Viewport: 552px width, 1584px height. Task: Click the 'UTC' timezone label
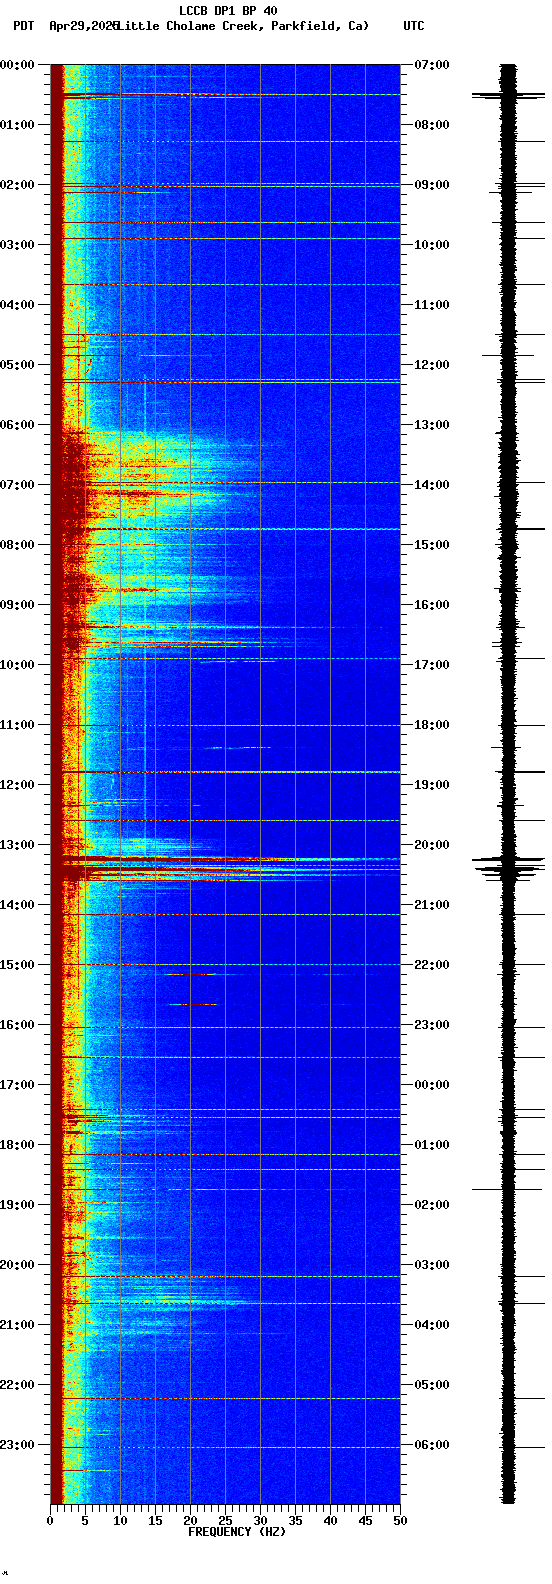(x=414, y=26)
